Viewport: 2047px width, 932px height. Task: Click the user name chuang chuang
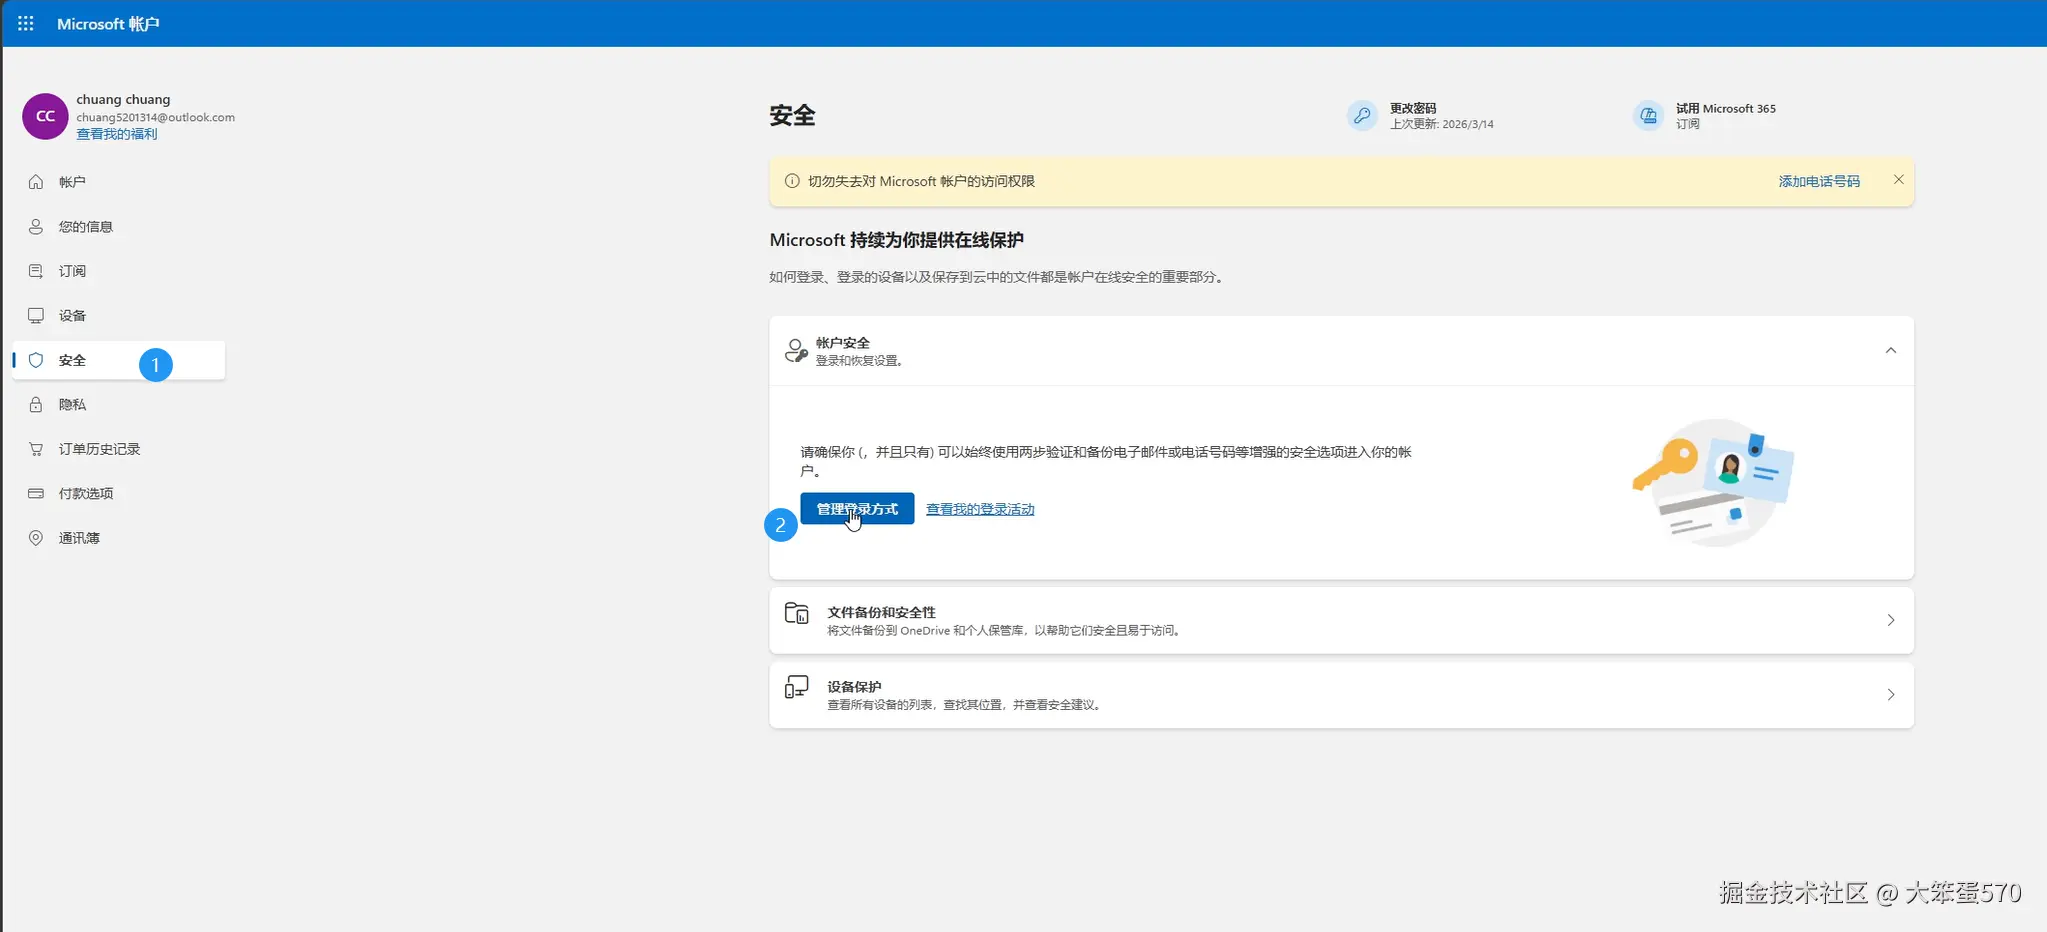[123, 99]
